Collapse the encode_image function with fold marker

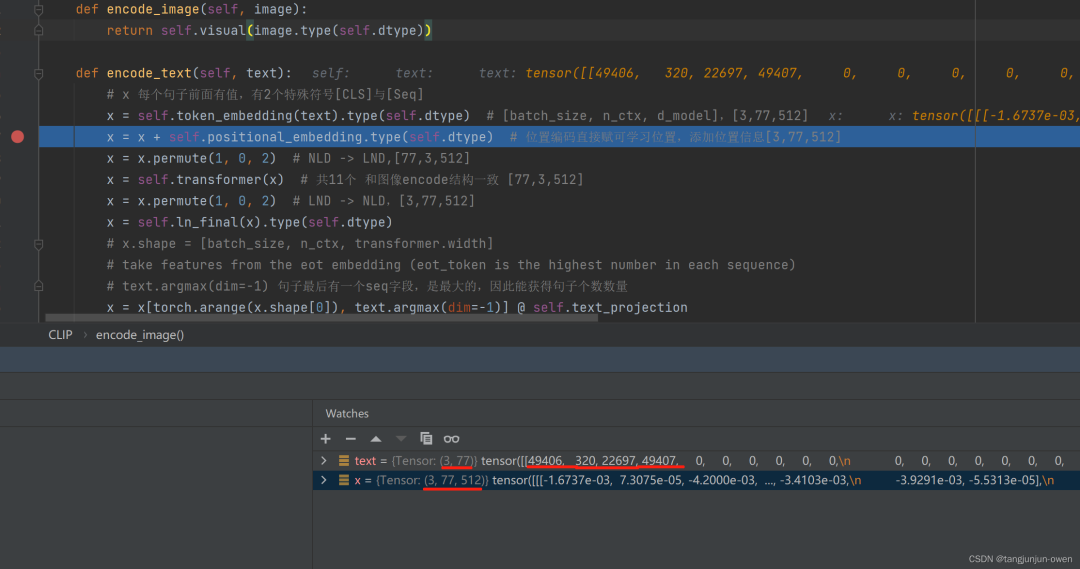[38, 10]
